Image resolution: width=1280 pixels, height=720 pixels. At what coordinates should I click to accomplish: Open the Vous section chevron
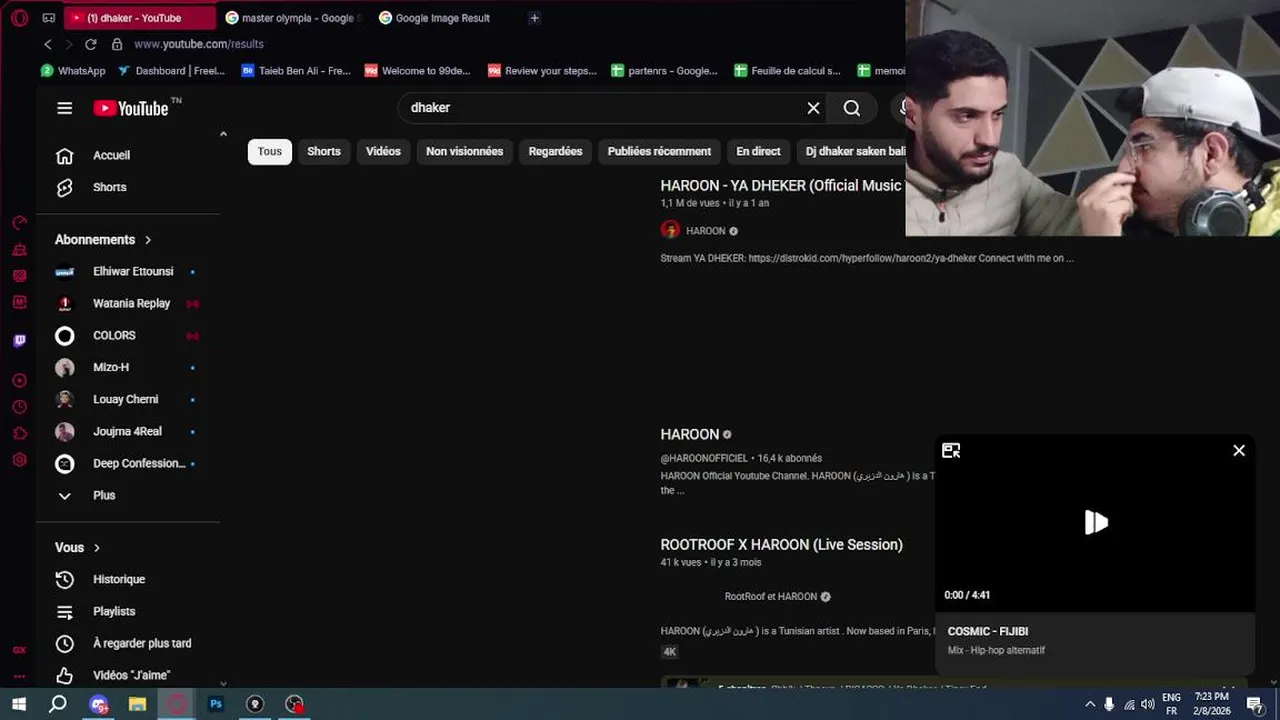pyautogui.click(x=97, y=548)
